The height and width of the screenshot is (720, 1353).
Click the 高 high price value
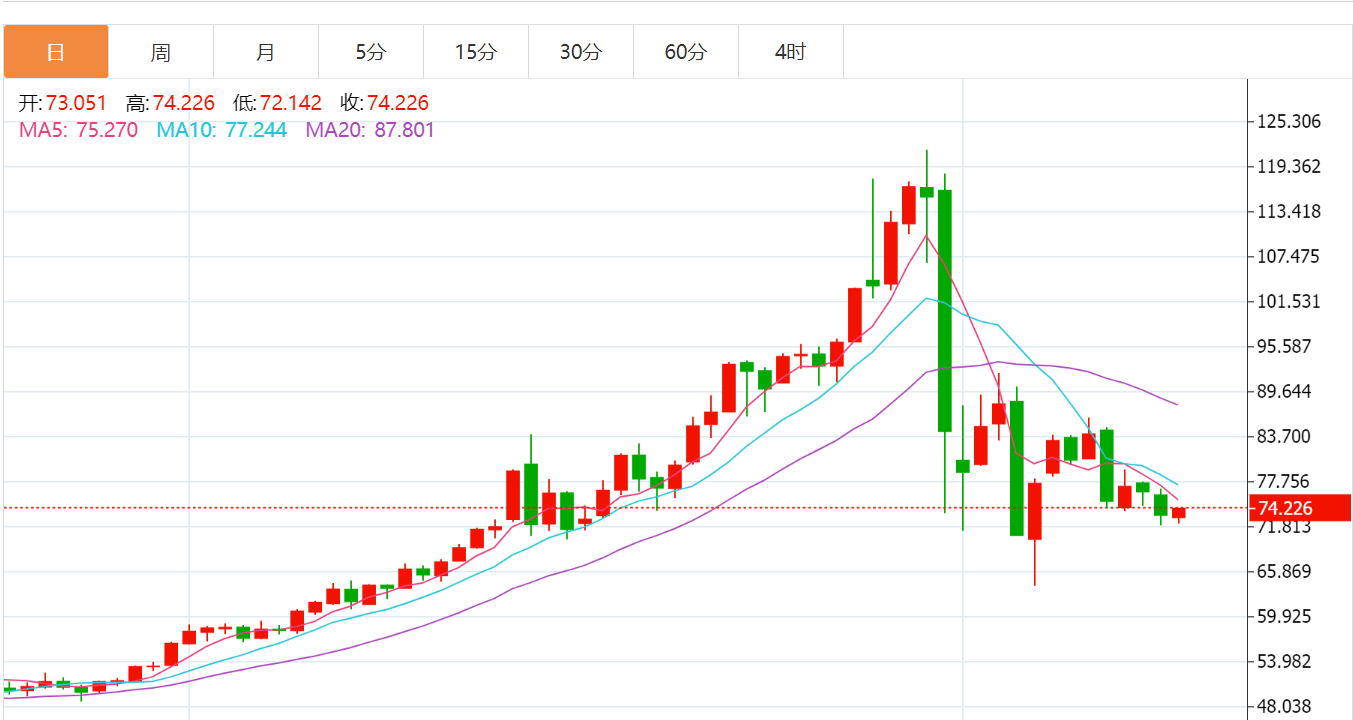pos(183,103)
